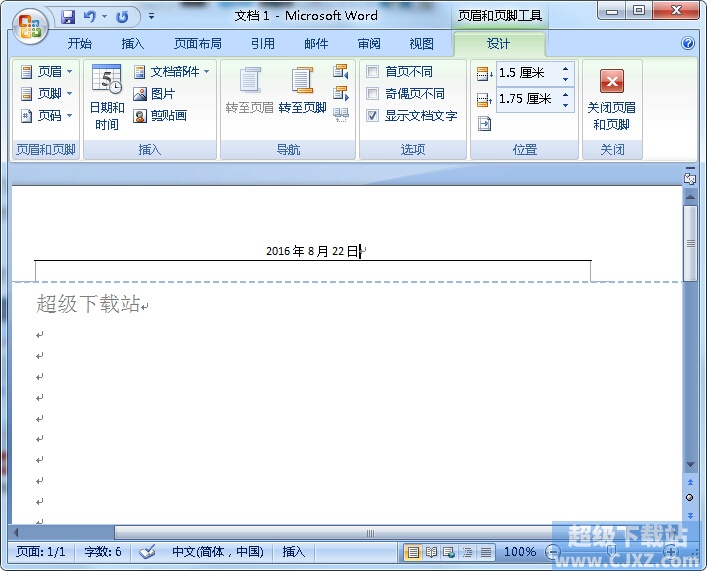
Task: Enable Different First Page checkbox
Action: click(373, 72)
